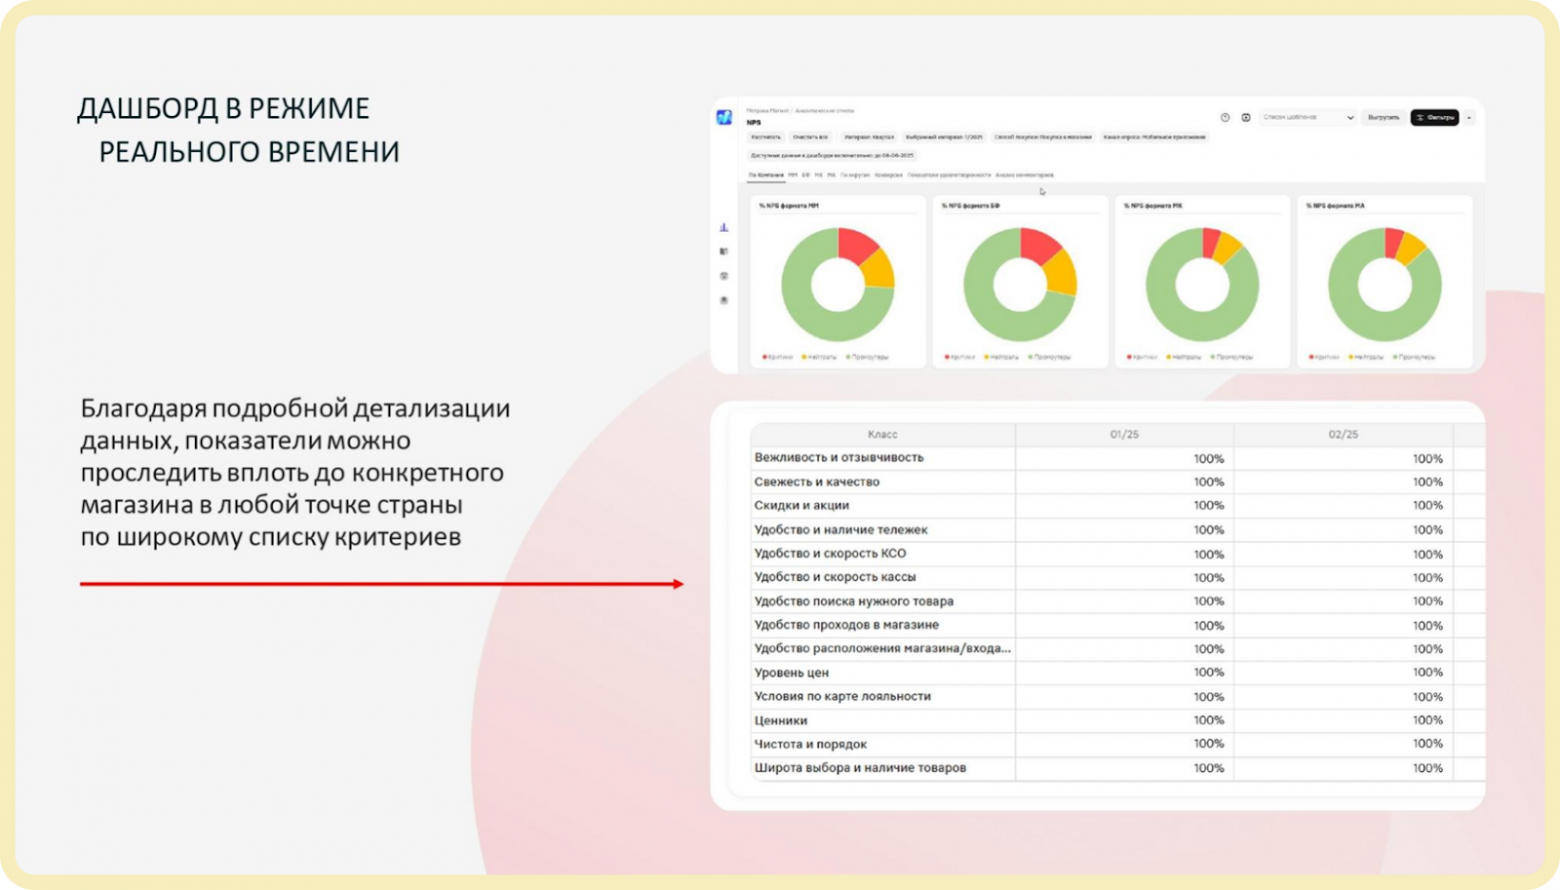Click the target icon next to the clock
The image size is (1560, 890).
tap(1245, 118)
